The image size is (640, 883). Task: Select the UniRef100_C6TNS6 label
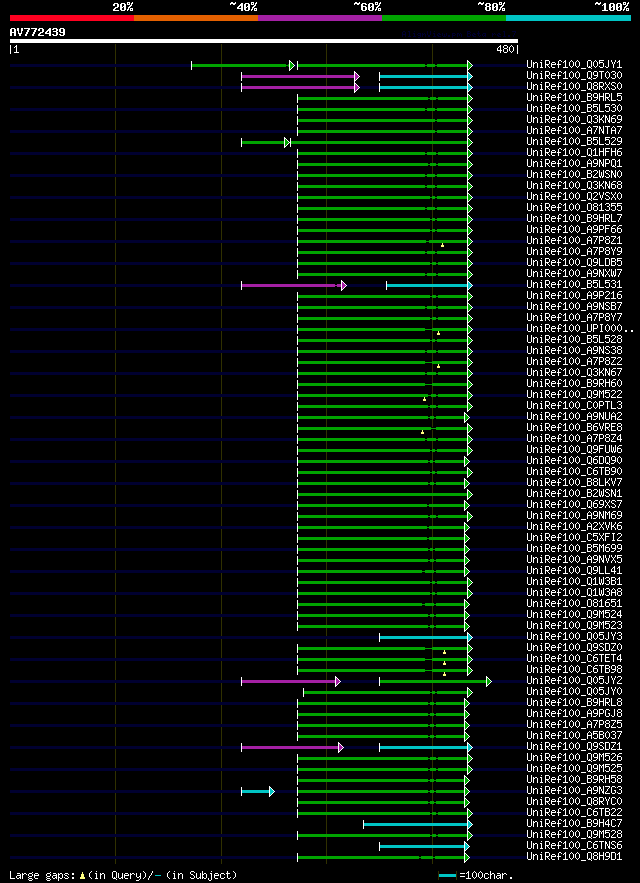point(574,845)
